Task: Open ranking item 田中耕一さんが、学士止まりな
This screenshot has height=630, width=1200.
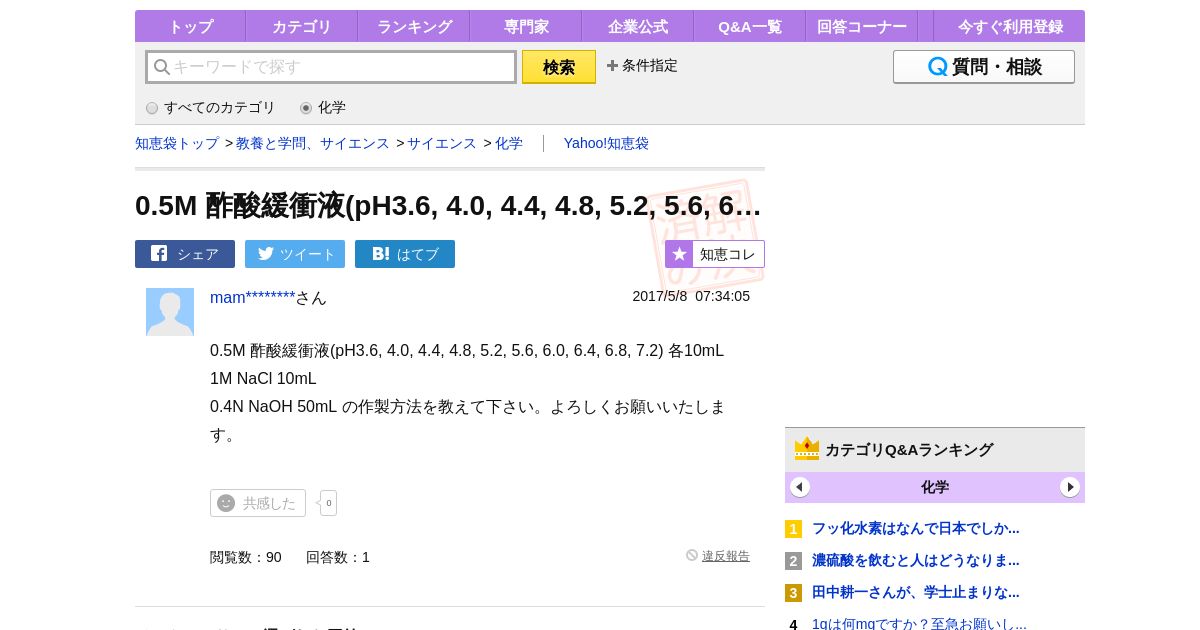Action: tap(916, 592)
